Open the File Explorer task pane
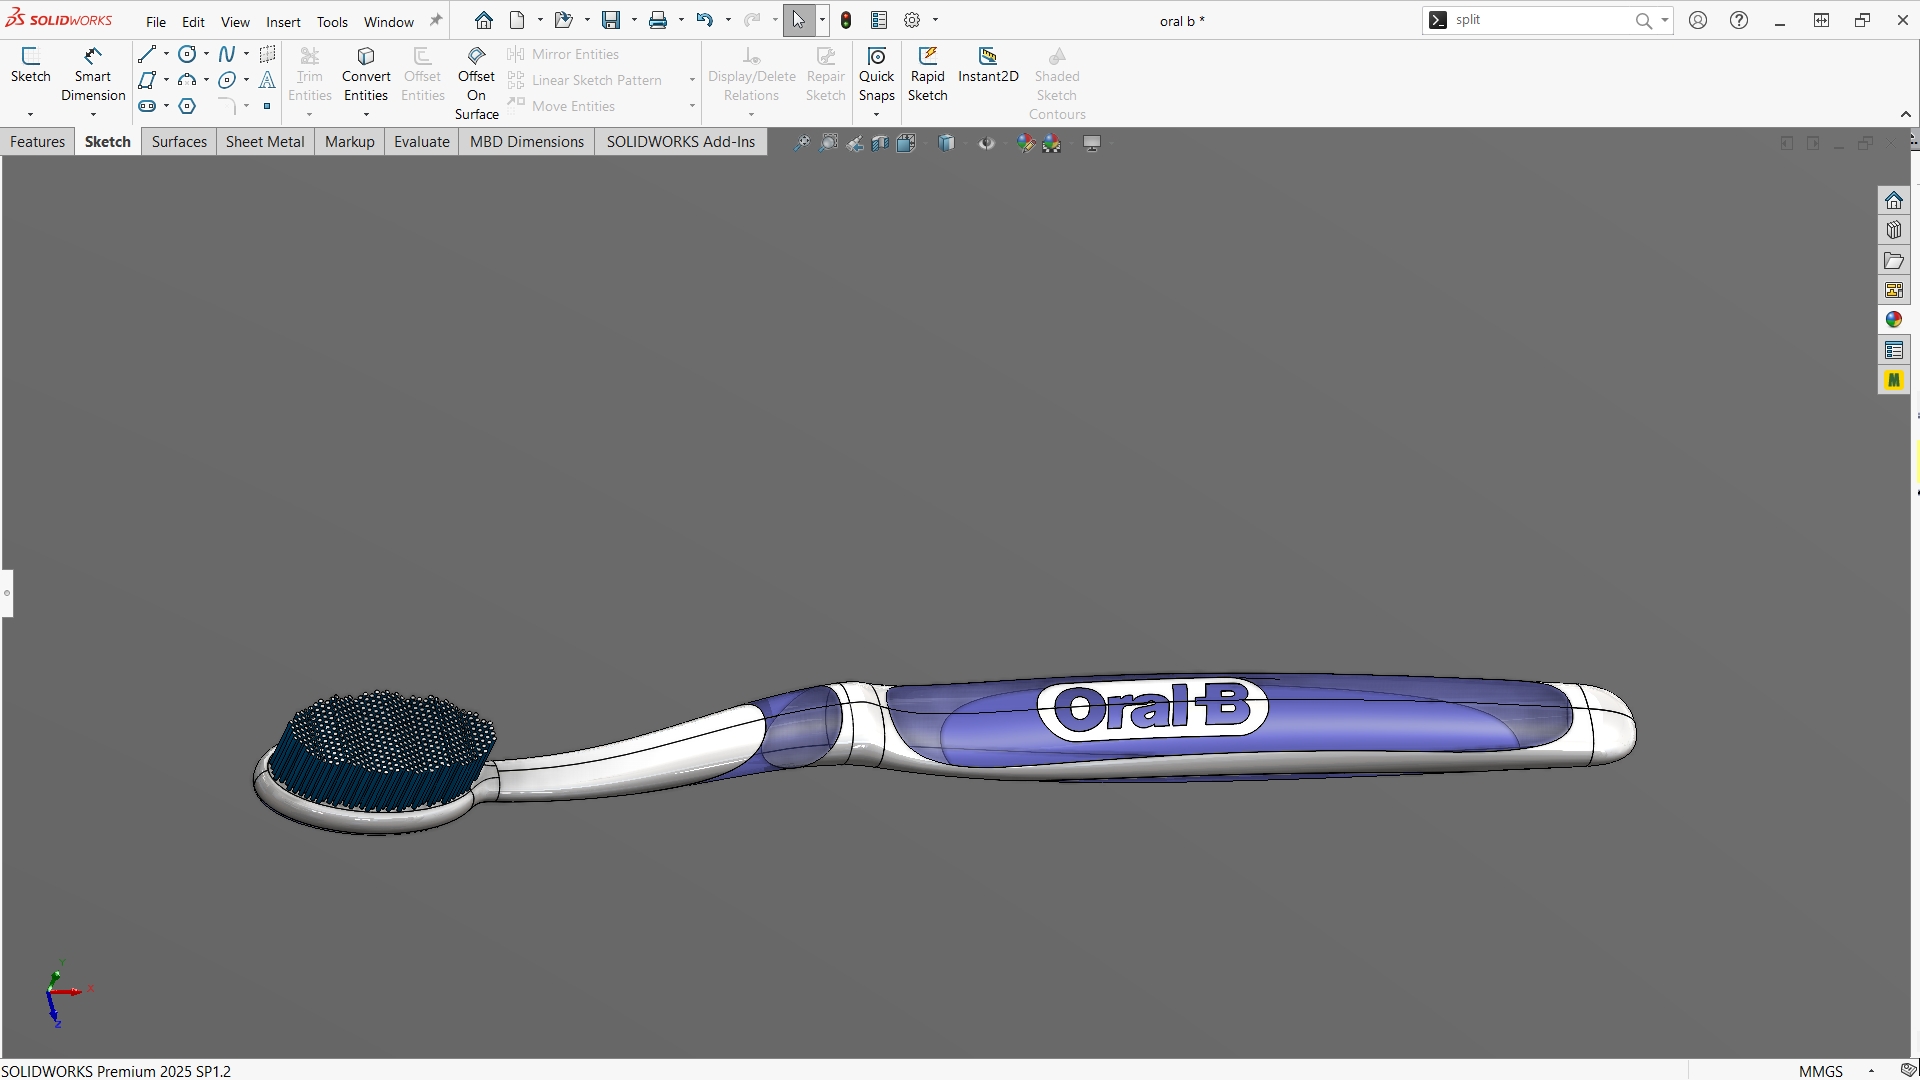The height and width of the screenshot is (1080, 1920). click(1894, 260)
